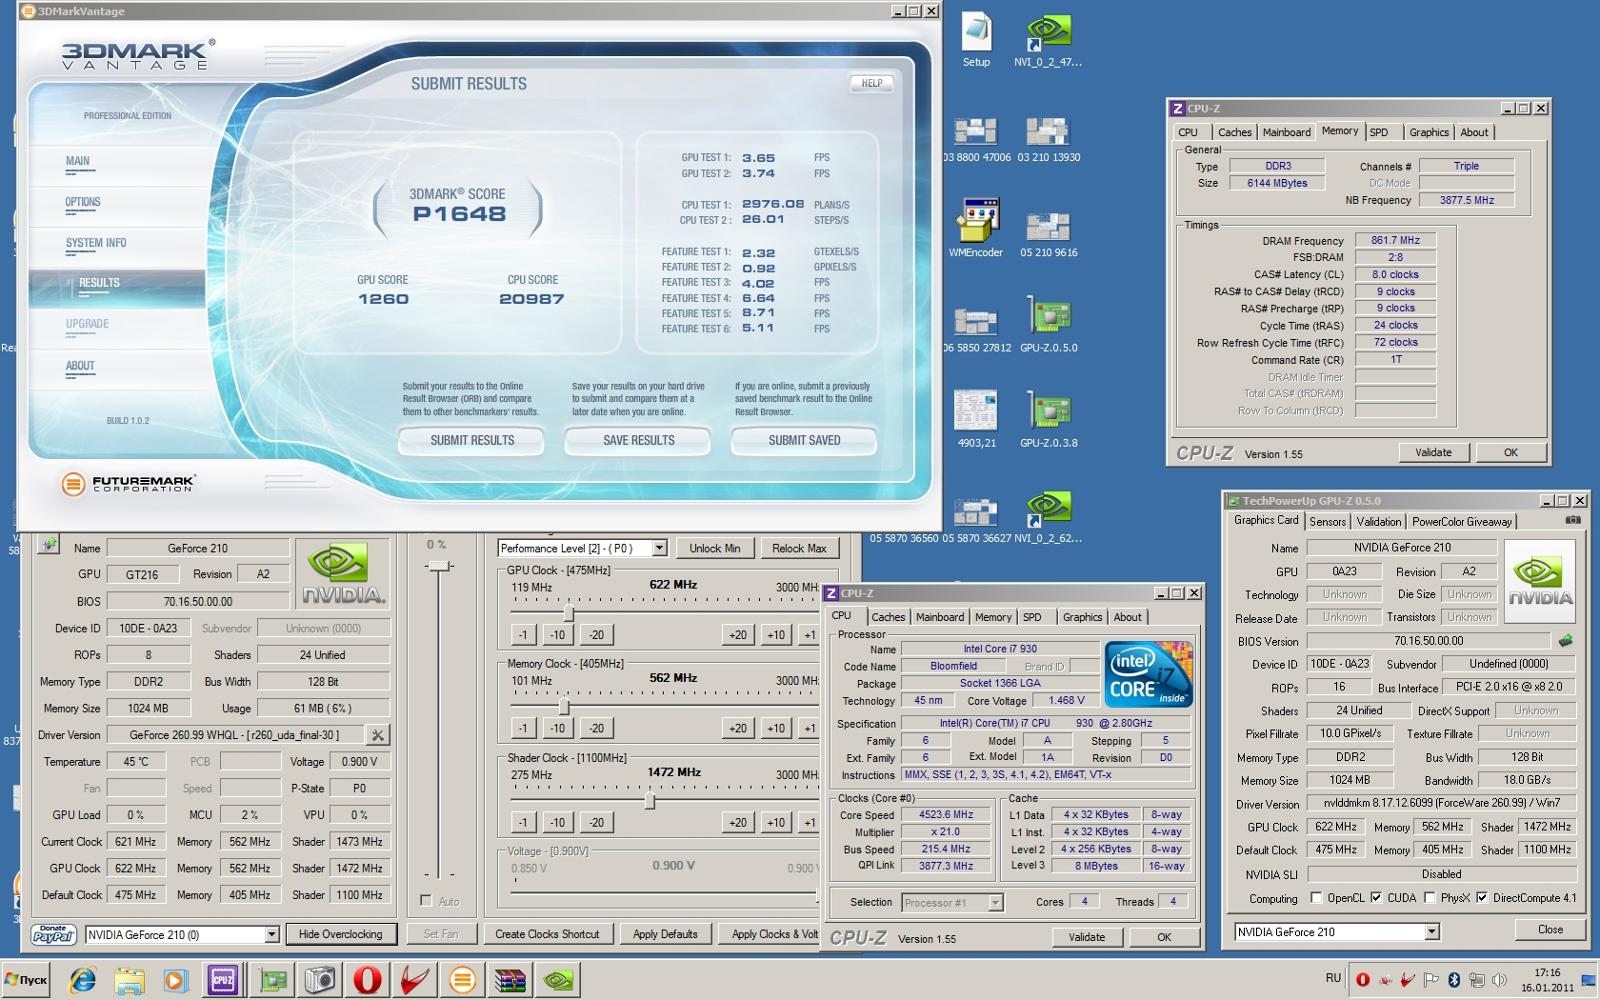
Task: Open the GPU-Z.0.5.0 desktop icon
Action: tap(1048, 325)
